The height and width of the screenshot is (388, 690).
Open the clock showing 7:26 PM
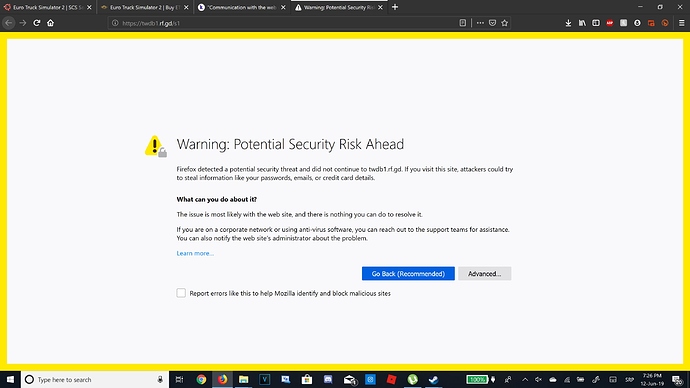click(652, 379)
